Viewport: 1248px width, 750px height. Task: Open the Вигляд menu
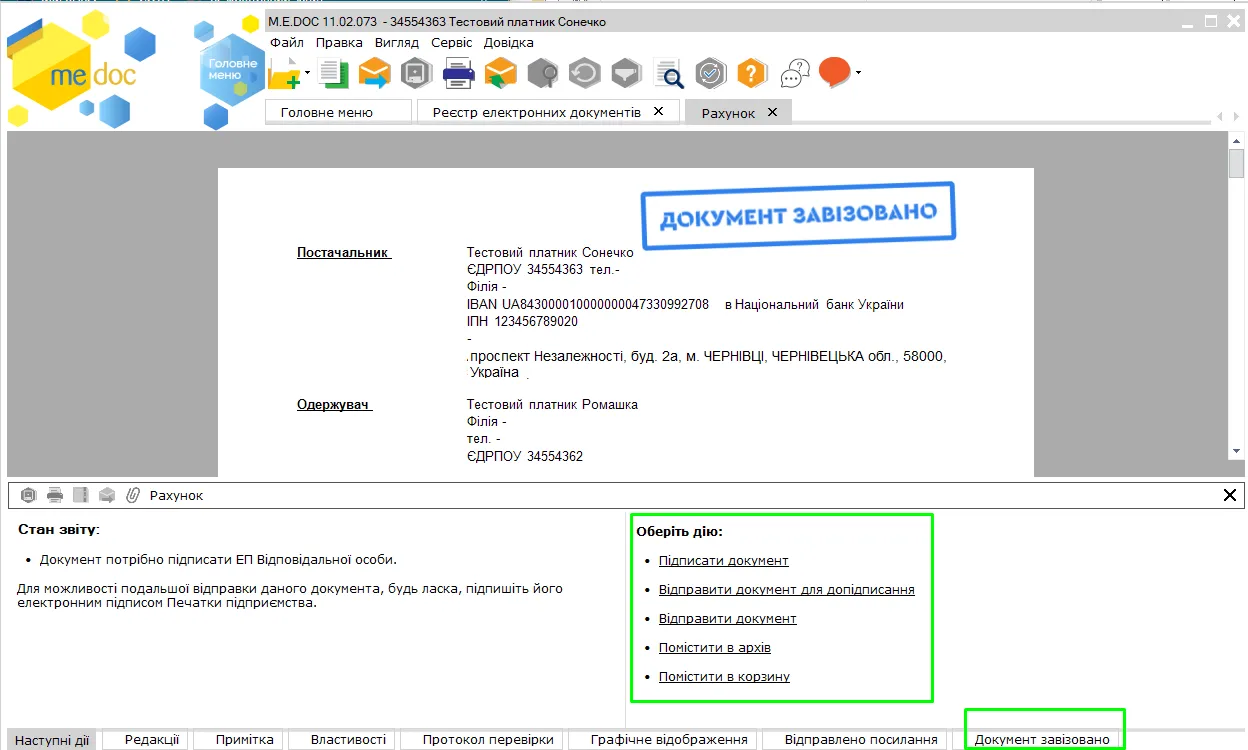click(x=397, y=43)
